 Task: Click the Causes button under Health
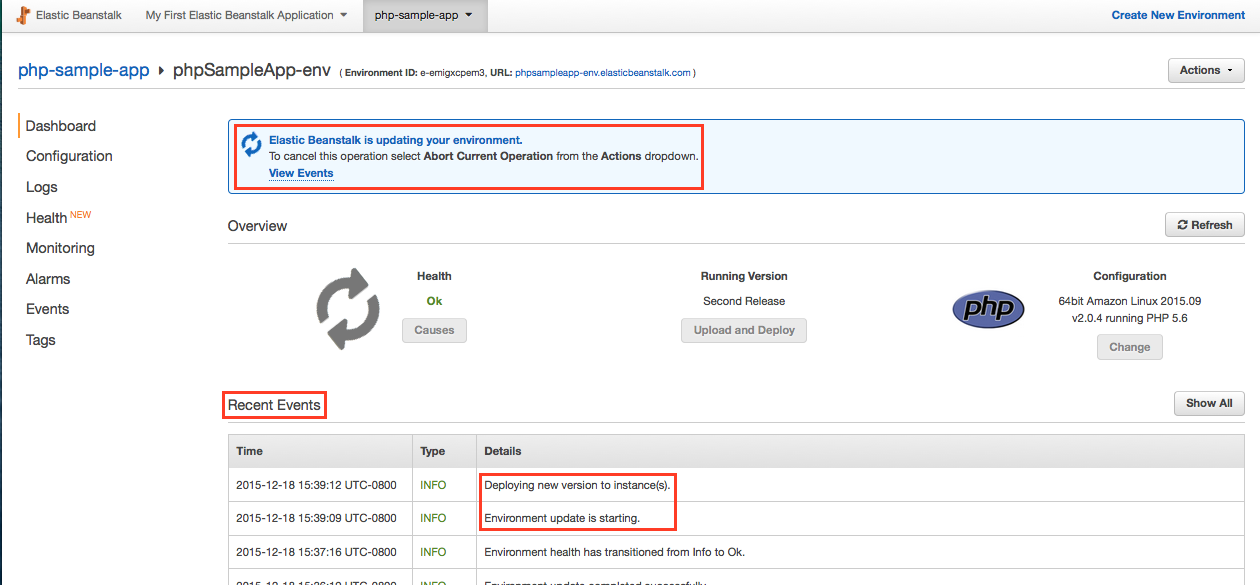tap(434, 330)
